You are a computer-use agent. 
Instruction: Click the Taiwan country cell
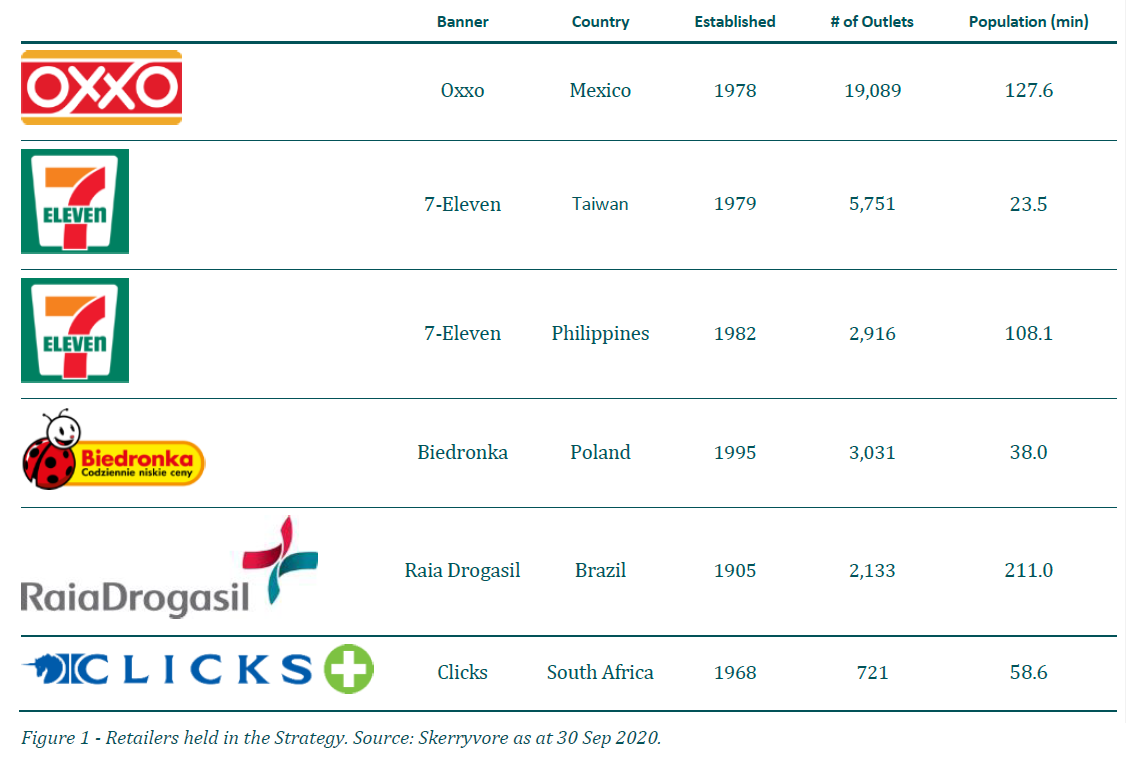pyautogui.click(x=600, y=204)
